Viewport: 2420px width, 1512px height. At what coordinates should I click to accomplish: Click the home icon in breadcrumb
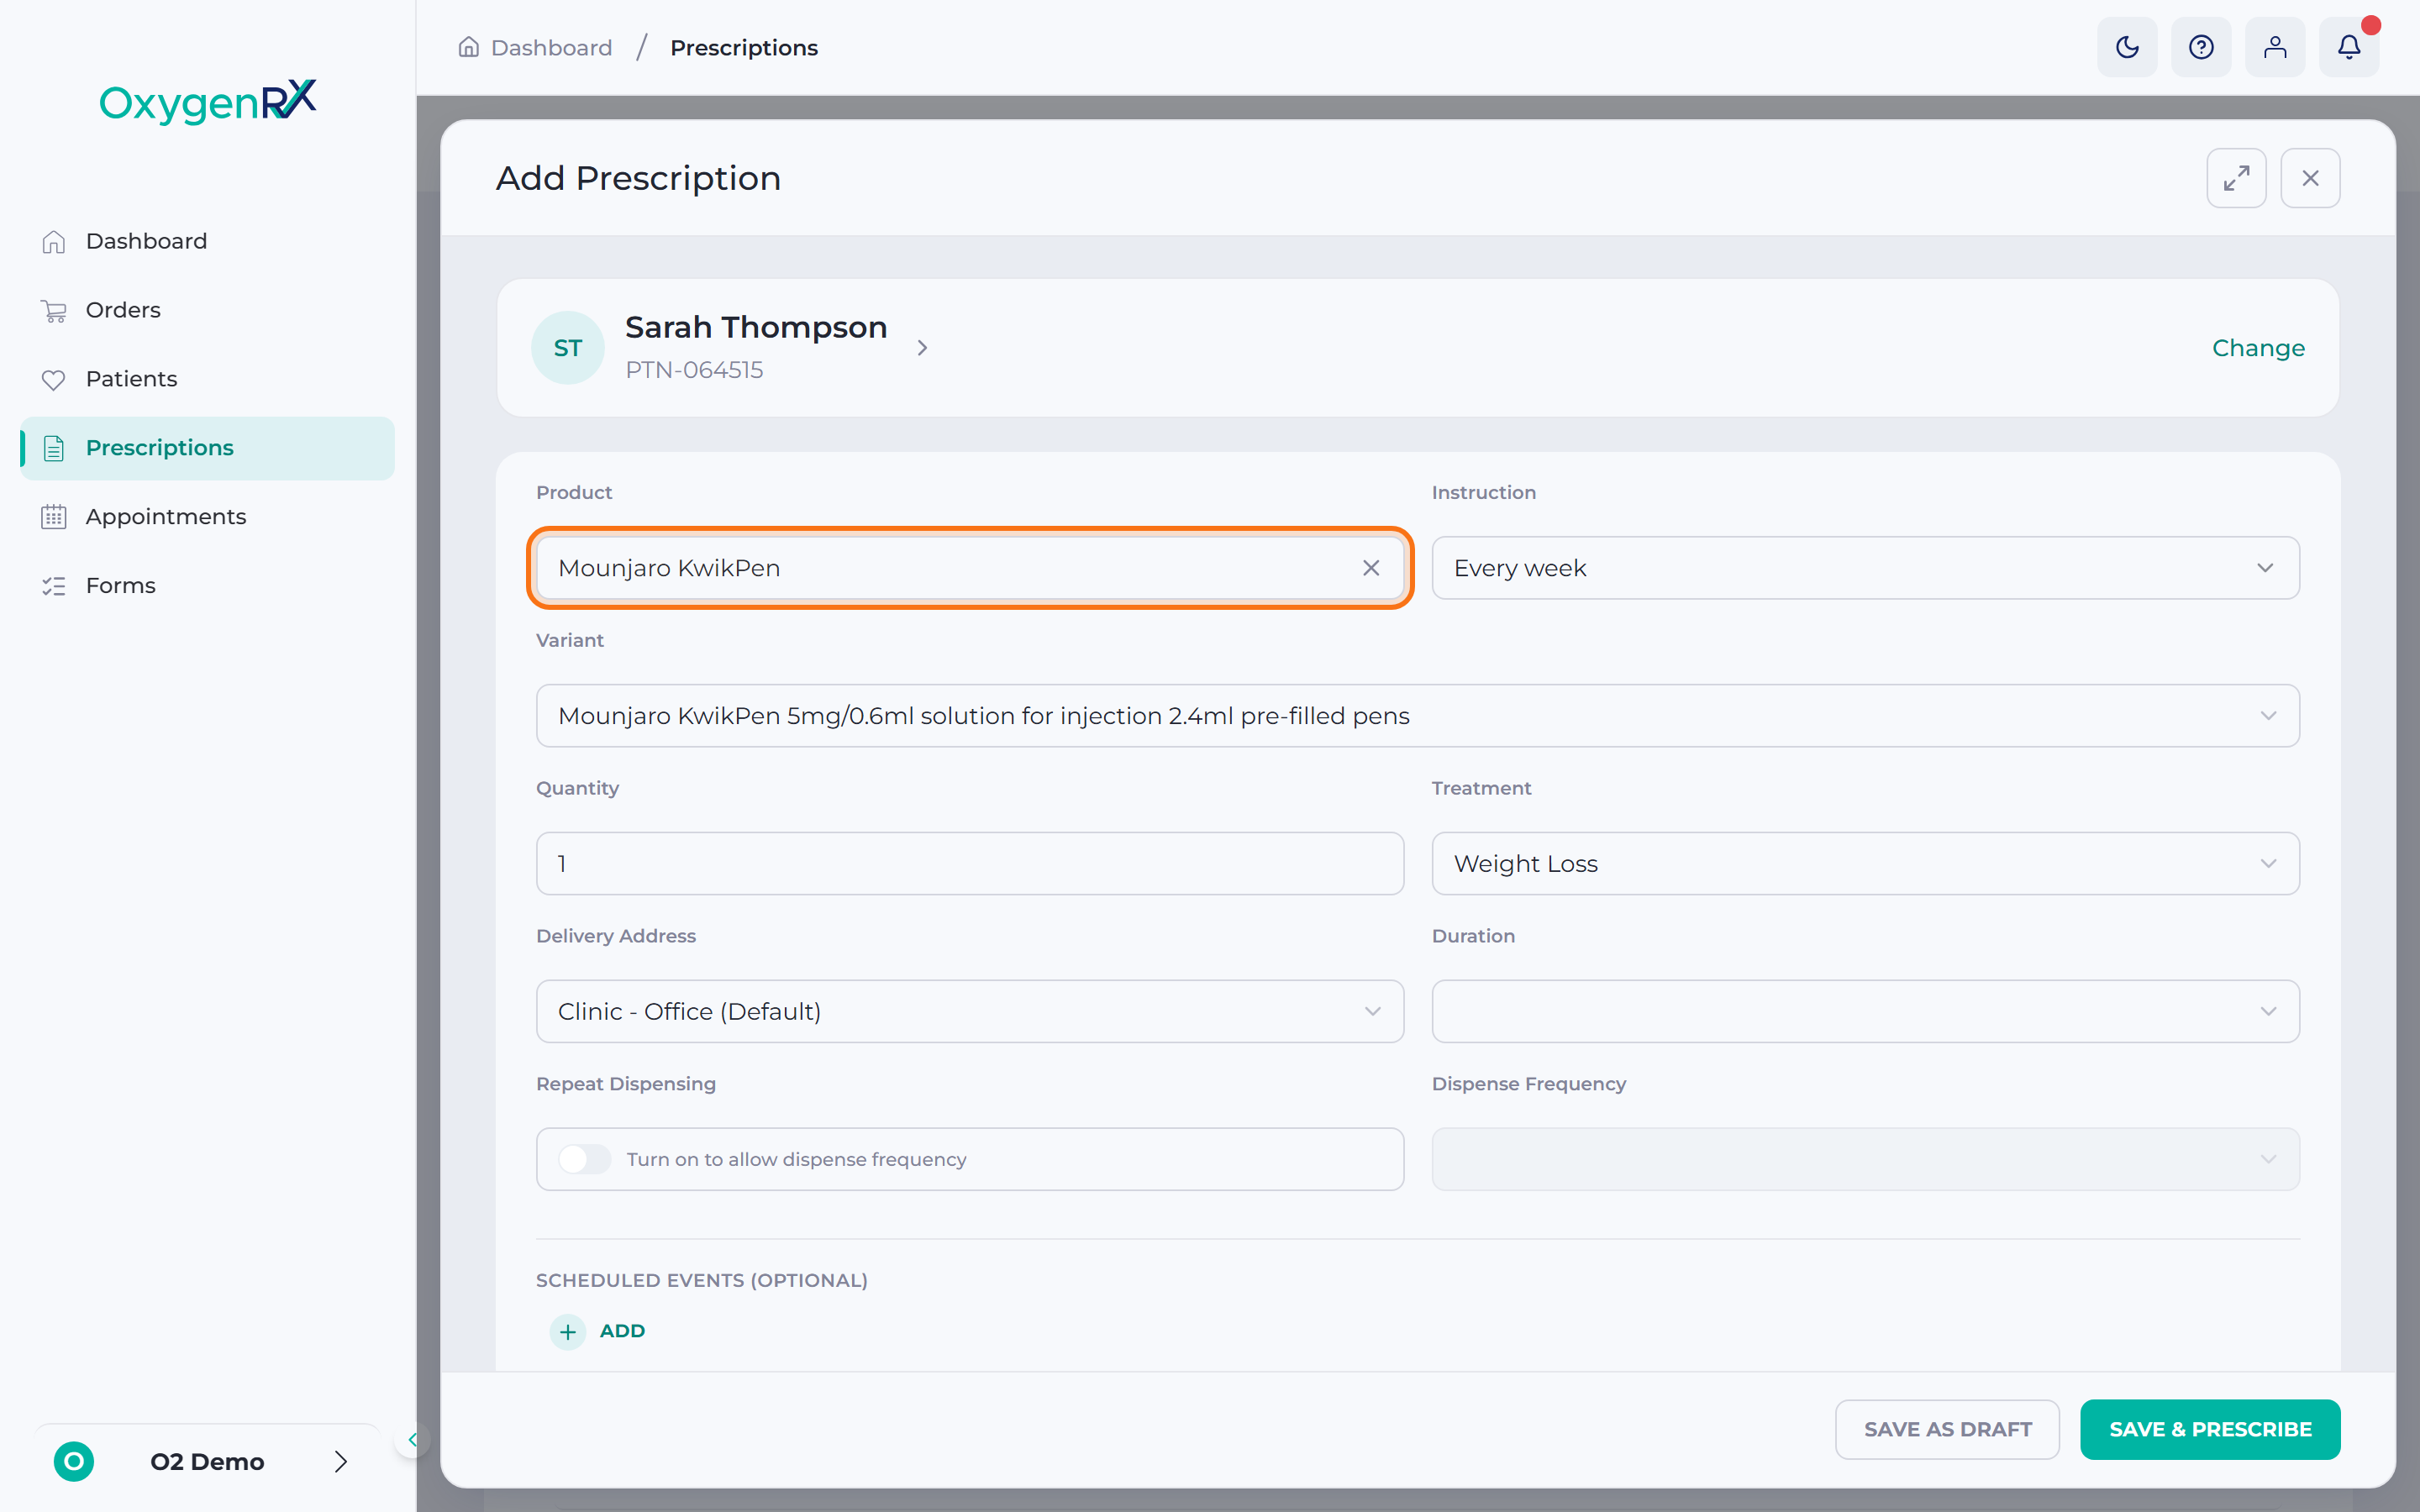pyautogui.click(x=468, y=47)
